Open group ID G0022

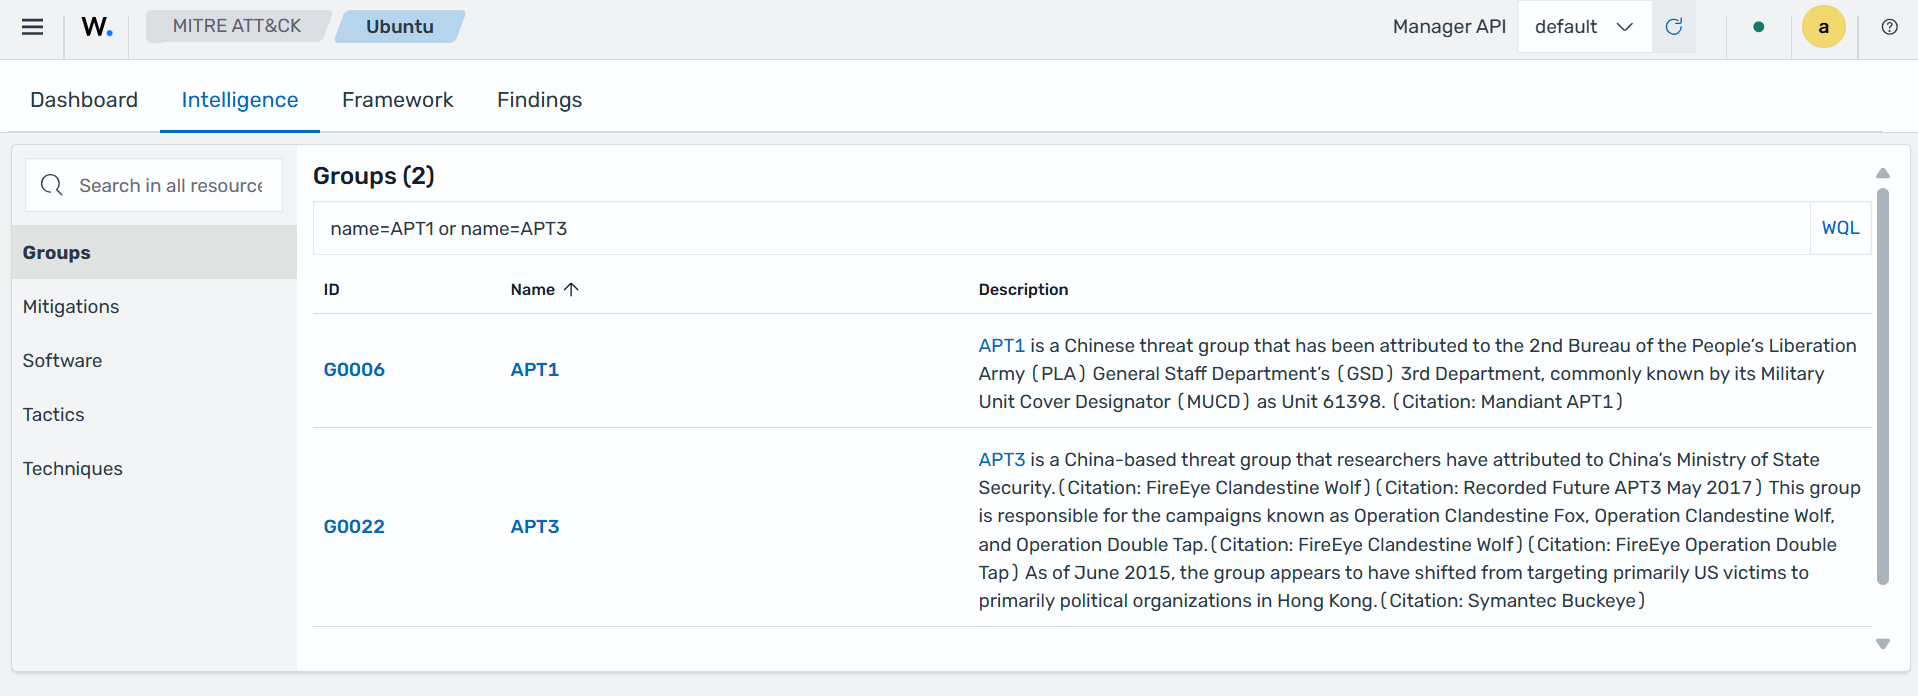point(354,527)
